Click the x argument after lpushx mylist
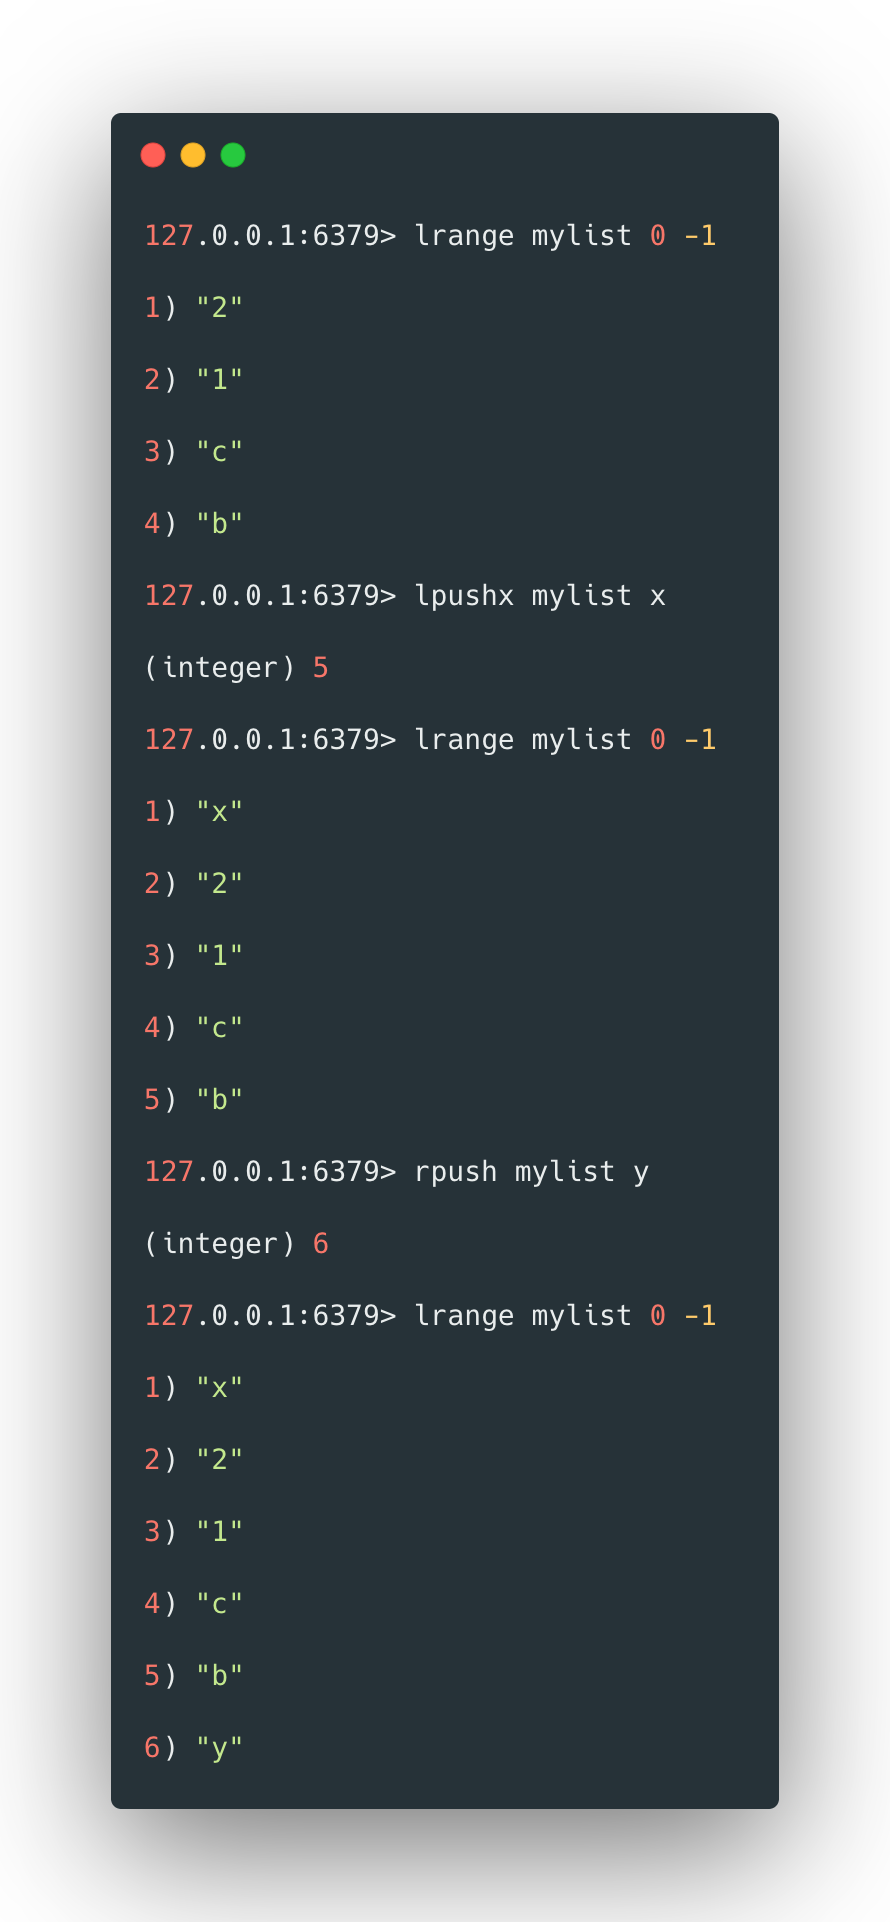The image size is (890, 1922). [657, 596]
